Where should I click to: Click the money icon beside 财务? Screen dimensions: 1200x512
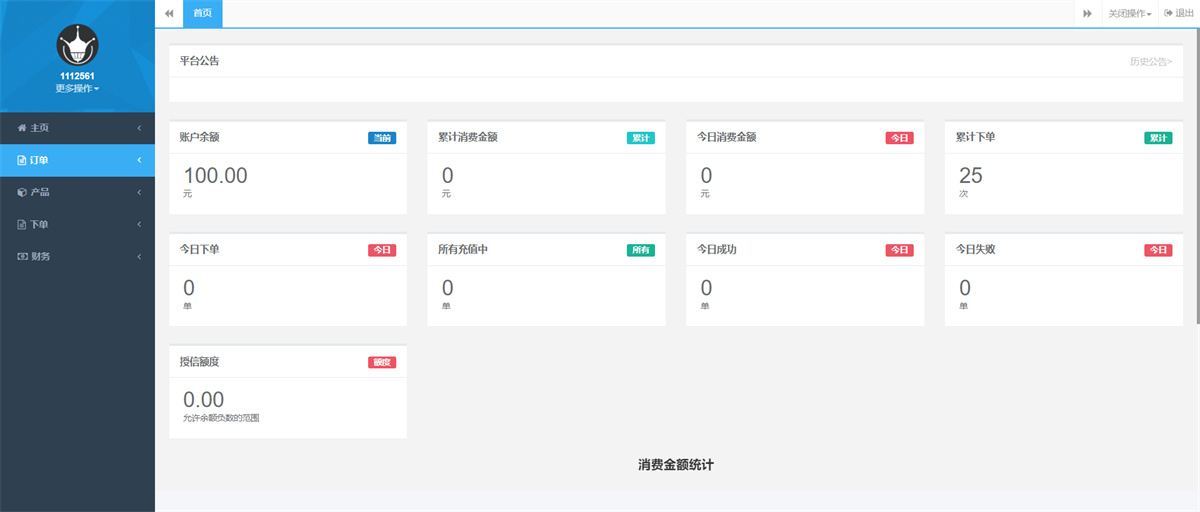(22, 256)
